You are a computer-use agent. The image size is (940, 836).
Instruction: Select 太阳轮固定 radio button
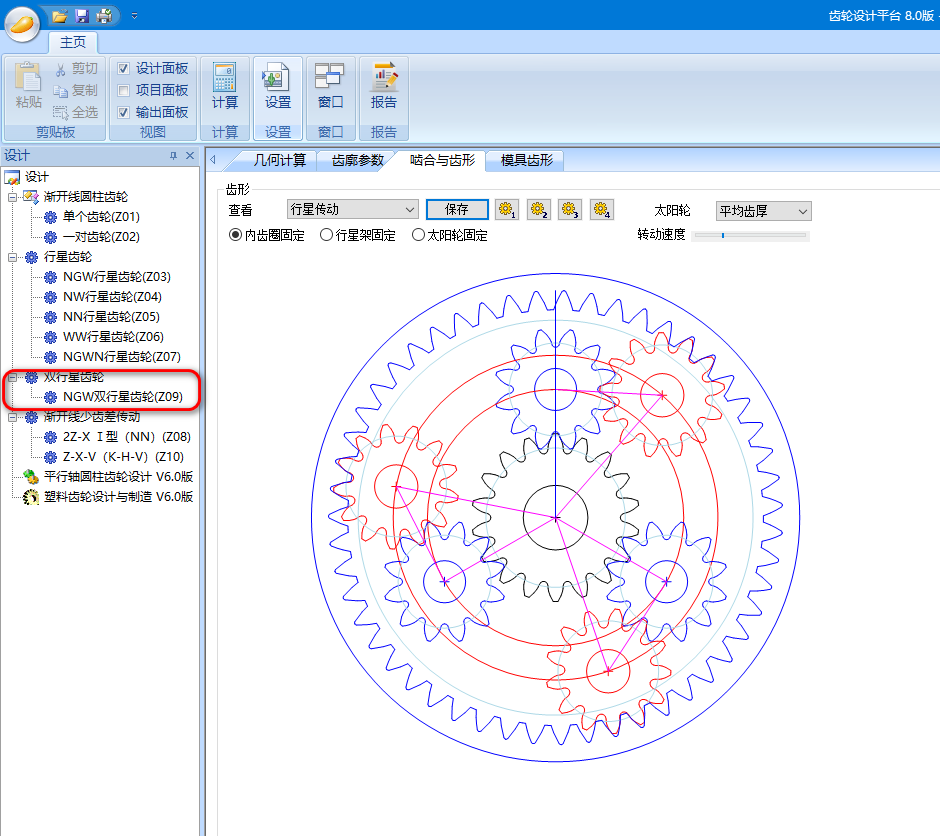click(x=418, y=235)
